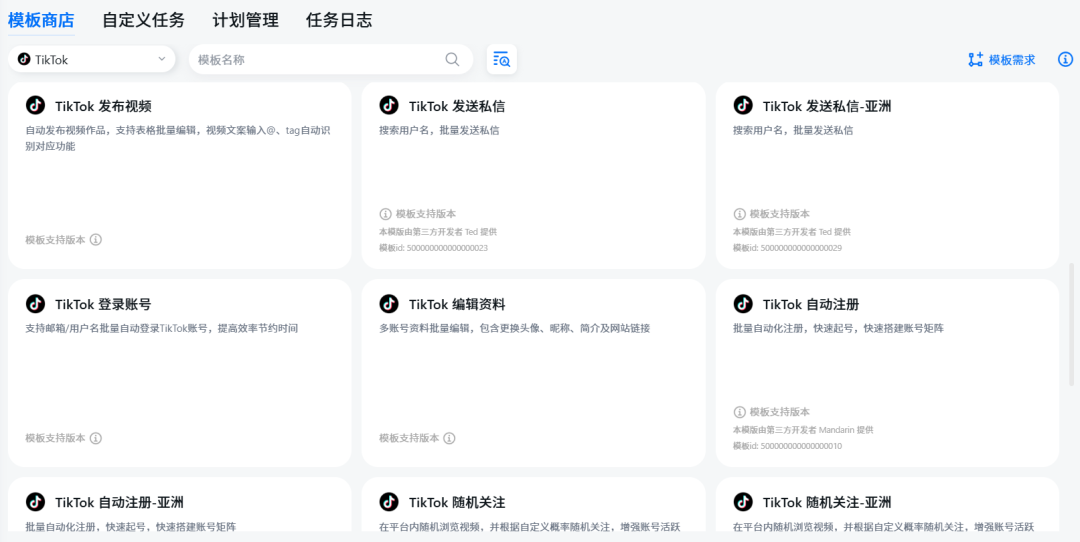Click the TikTok 发送私信 card logo icon
Screen dimensions: 1080x542
(389, 105)
